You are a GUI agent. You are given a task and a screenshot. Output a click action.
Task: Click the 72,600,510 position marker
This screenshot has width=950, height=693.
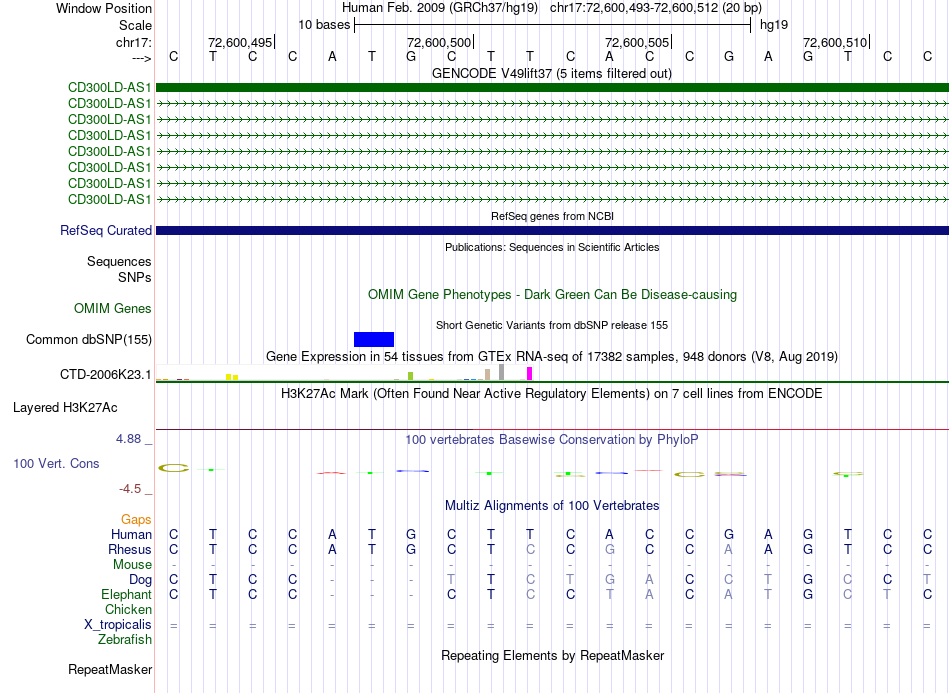[835, 42]
